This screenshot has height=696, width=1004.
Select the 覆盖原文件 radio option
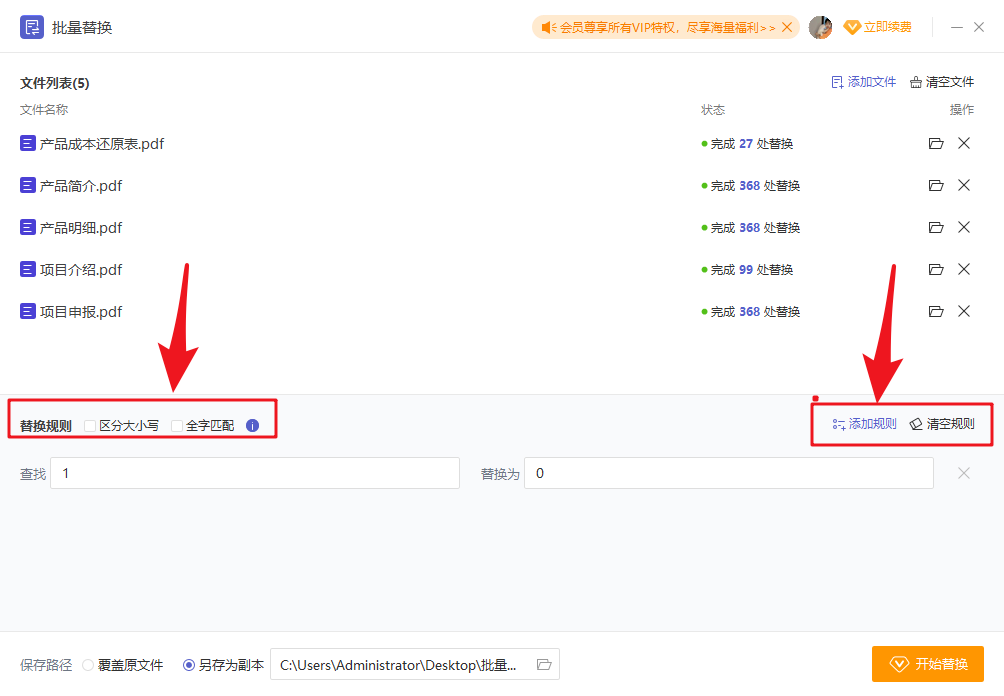point(90,664)
